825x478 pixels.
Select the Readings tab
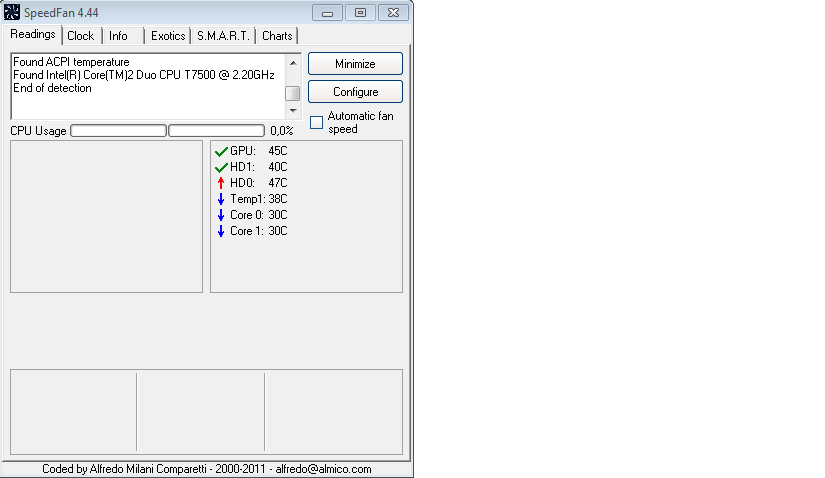33,34
